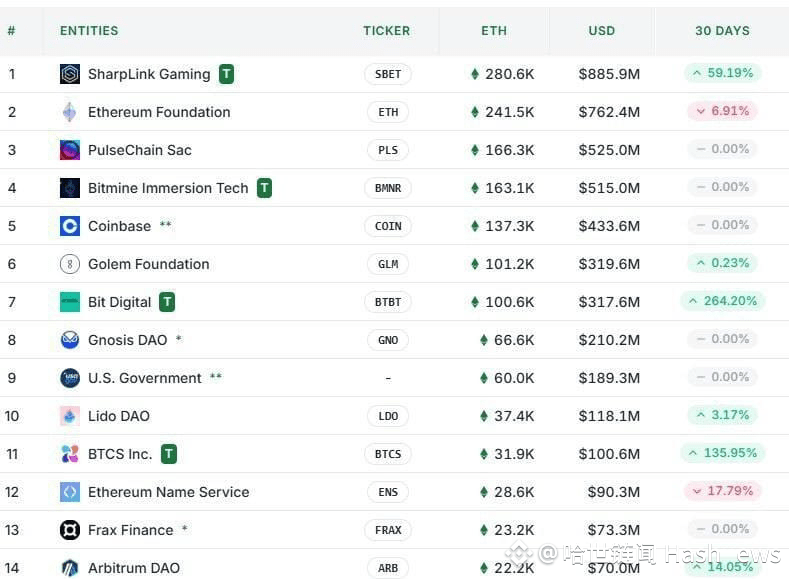Click the 59.19% change badge
This screenshot has width=789, height=579.
pos(723,73)
